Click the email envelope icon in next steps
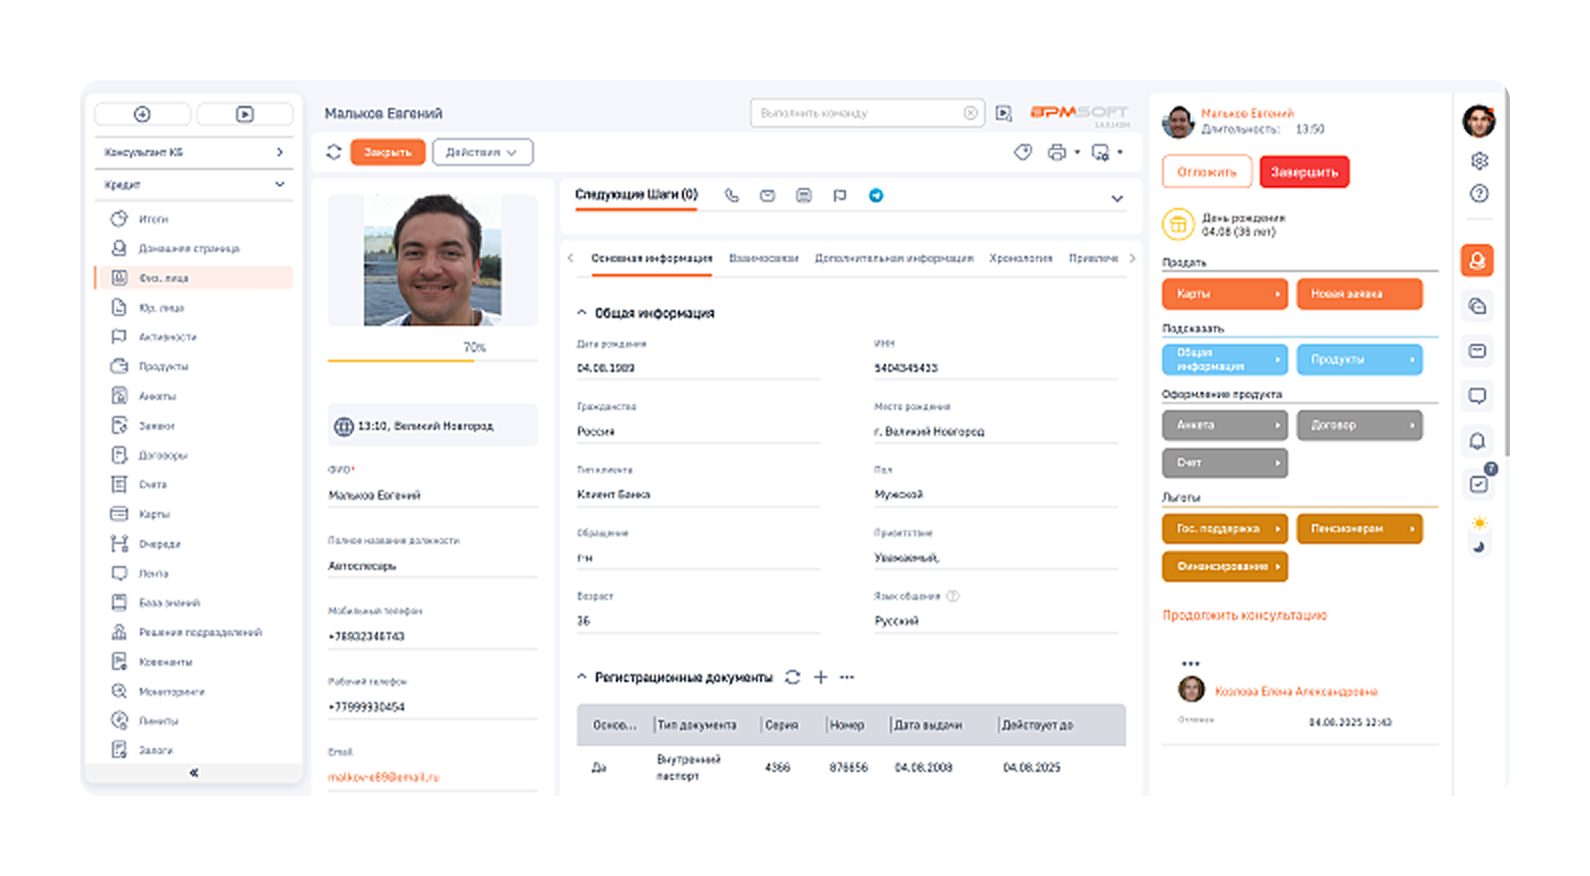 pos(767,196)
